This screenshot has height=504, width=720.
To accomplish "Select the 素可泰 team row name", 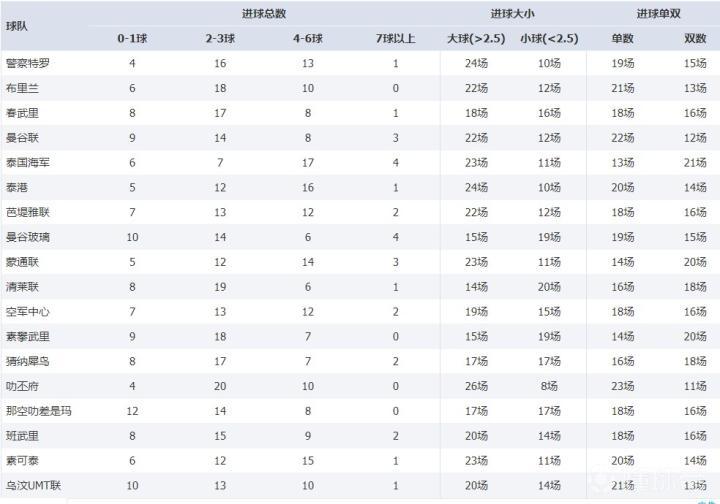I will coord(21,460).
